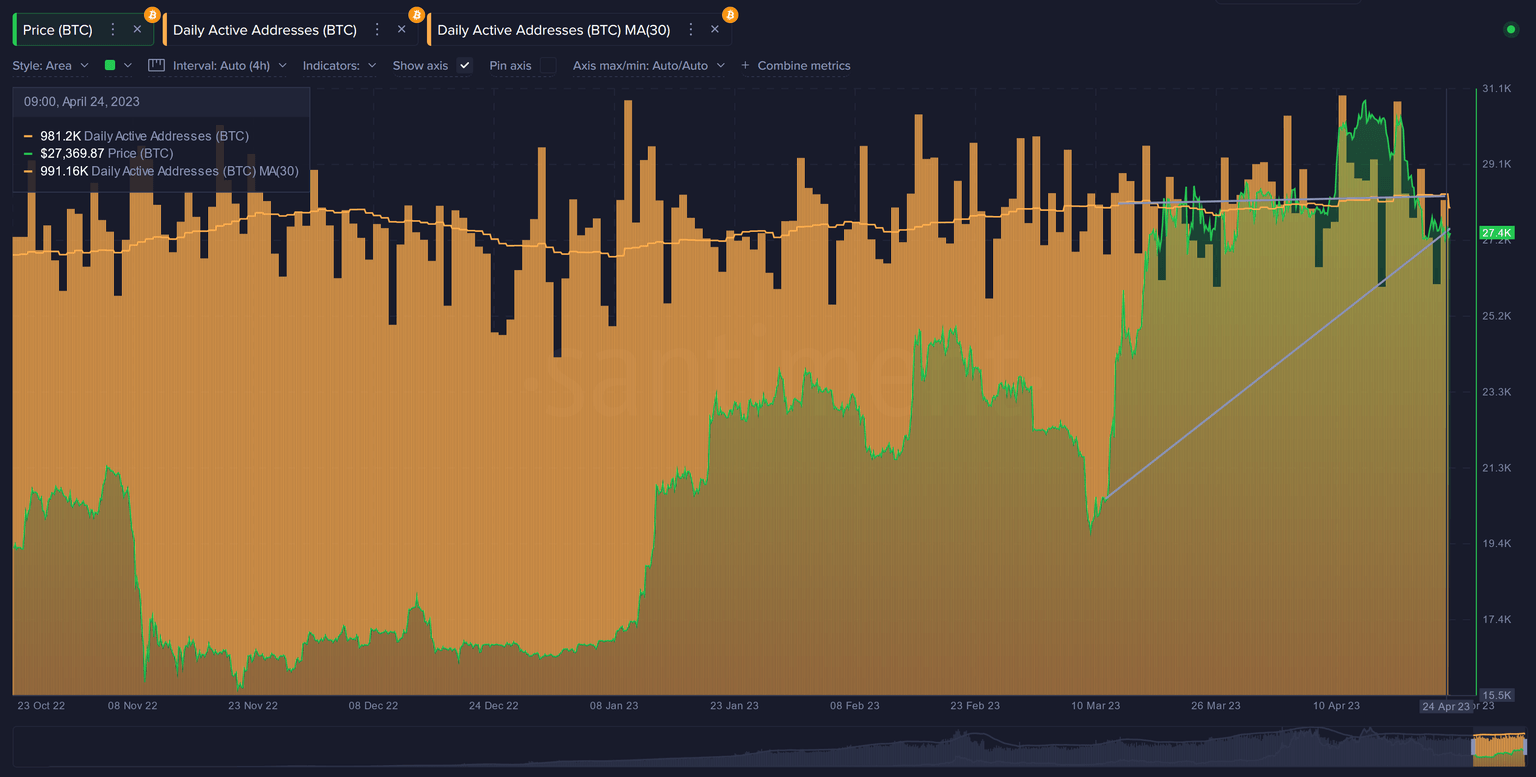Image resolution: width=1536 pixels, height=777 pixels.
Task: Uncheck the Show axis checkbox
Action: coord(464,65)
